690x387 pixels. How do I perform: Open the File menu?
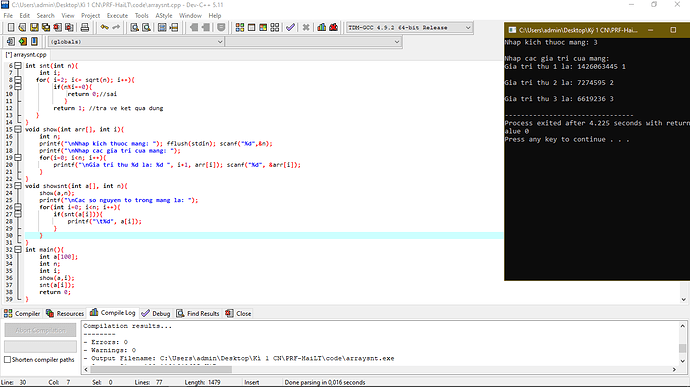tap(8, 15)
